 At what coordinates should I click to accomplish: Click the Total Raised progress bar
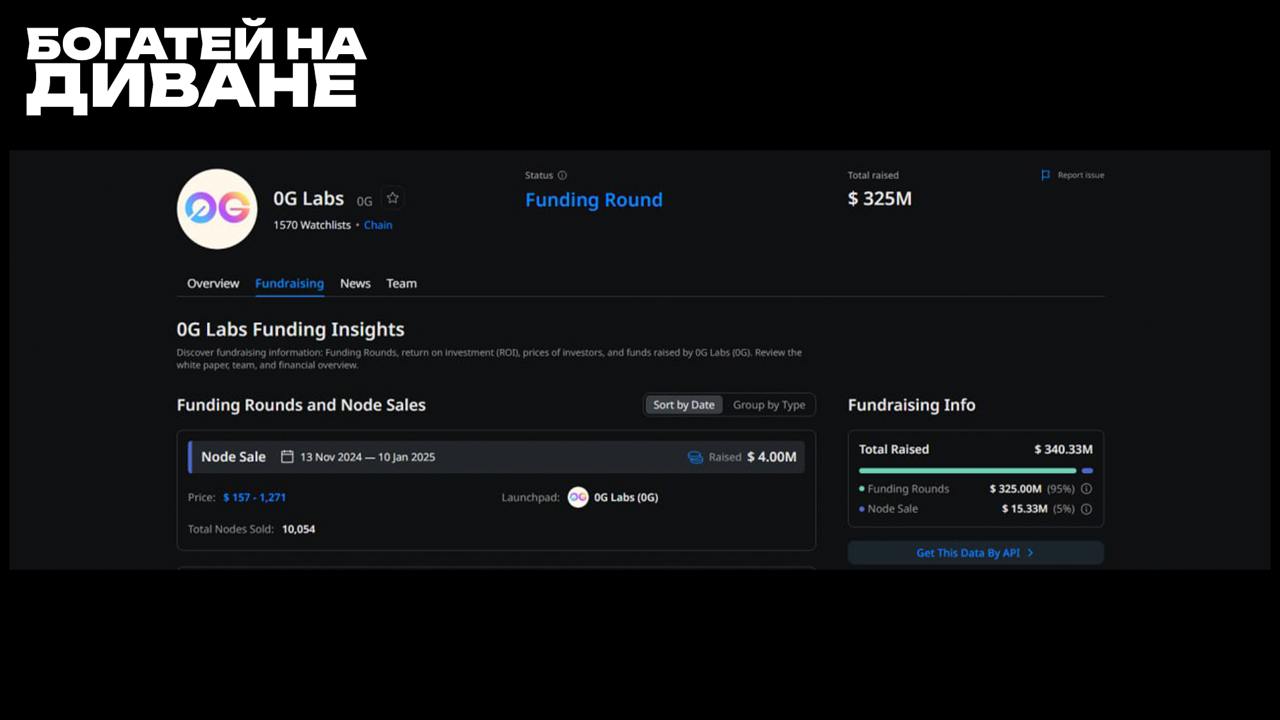tap(976, 470)
